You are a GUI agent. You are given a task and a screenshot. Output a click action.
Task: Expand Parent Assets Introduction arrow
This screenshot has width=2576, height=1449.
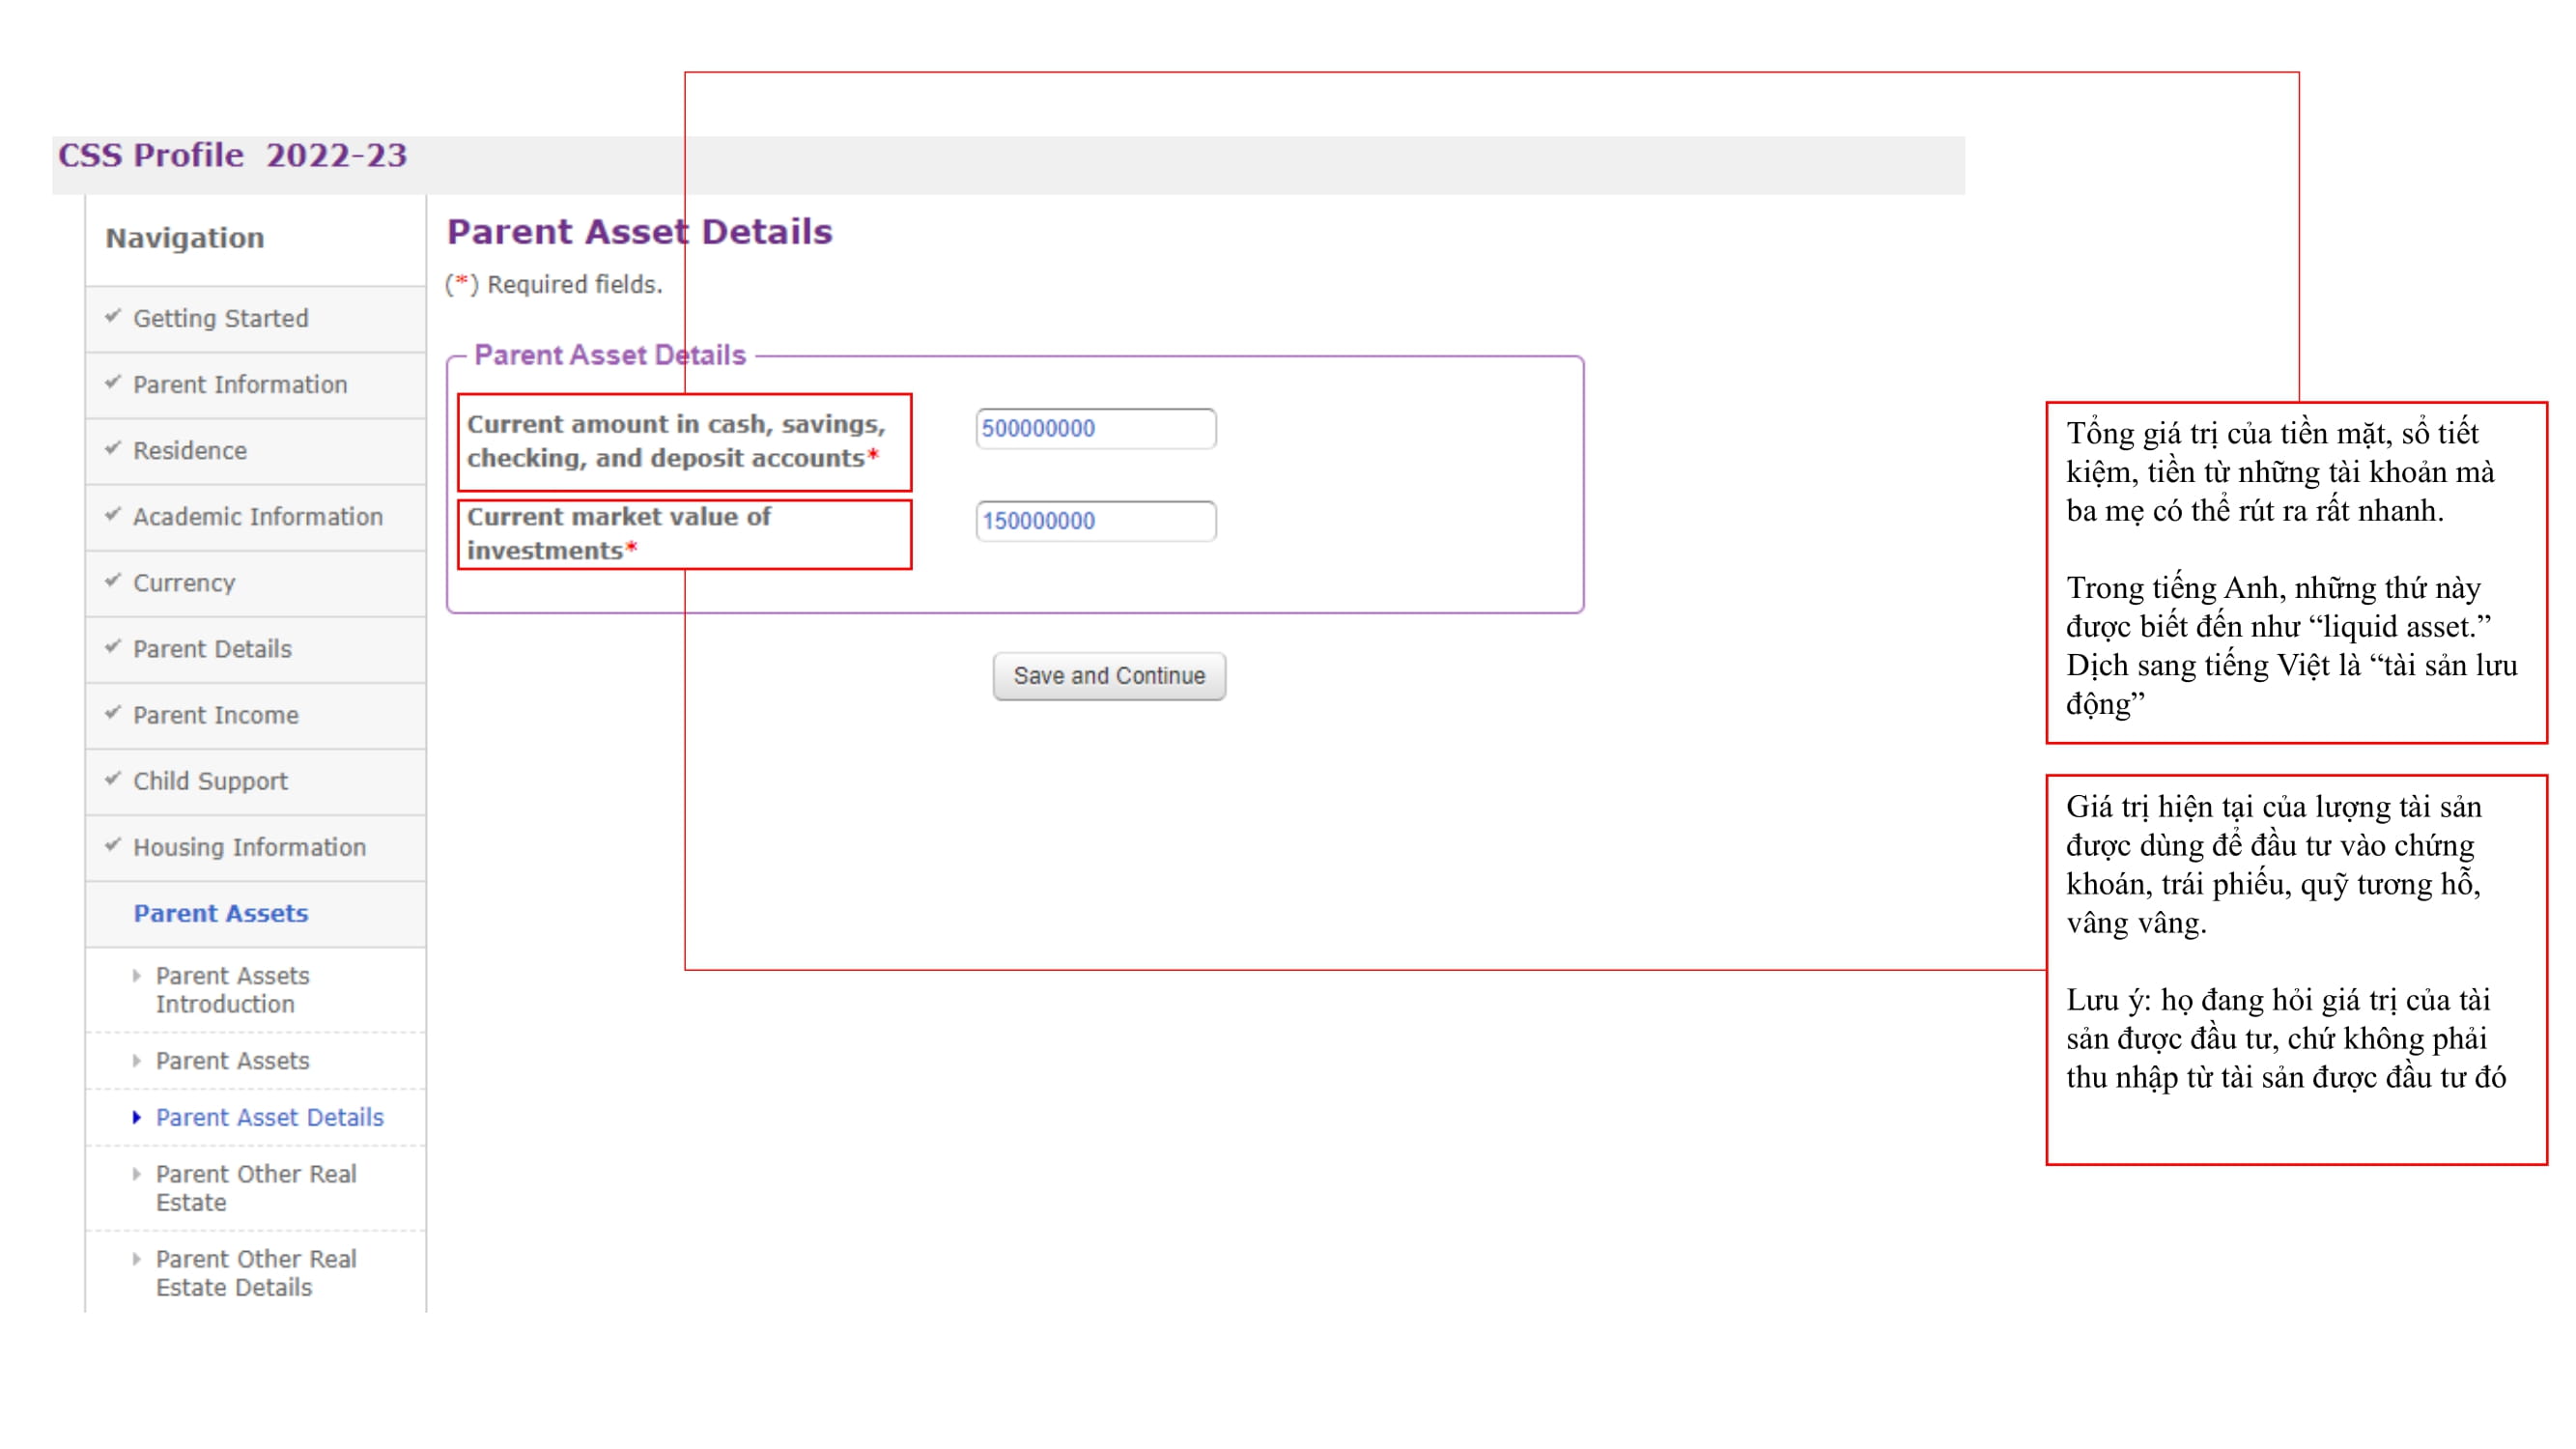point(137,975)
